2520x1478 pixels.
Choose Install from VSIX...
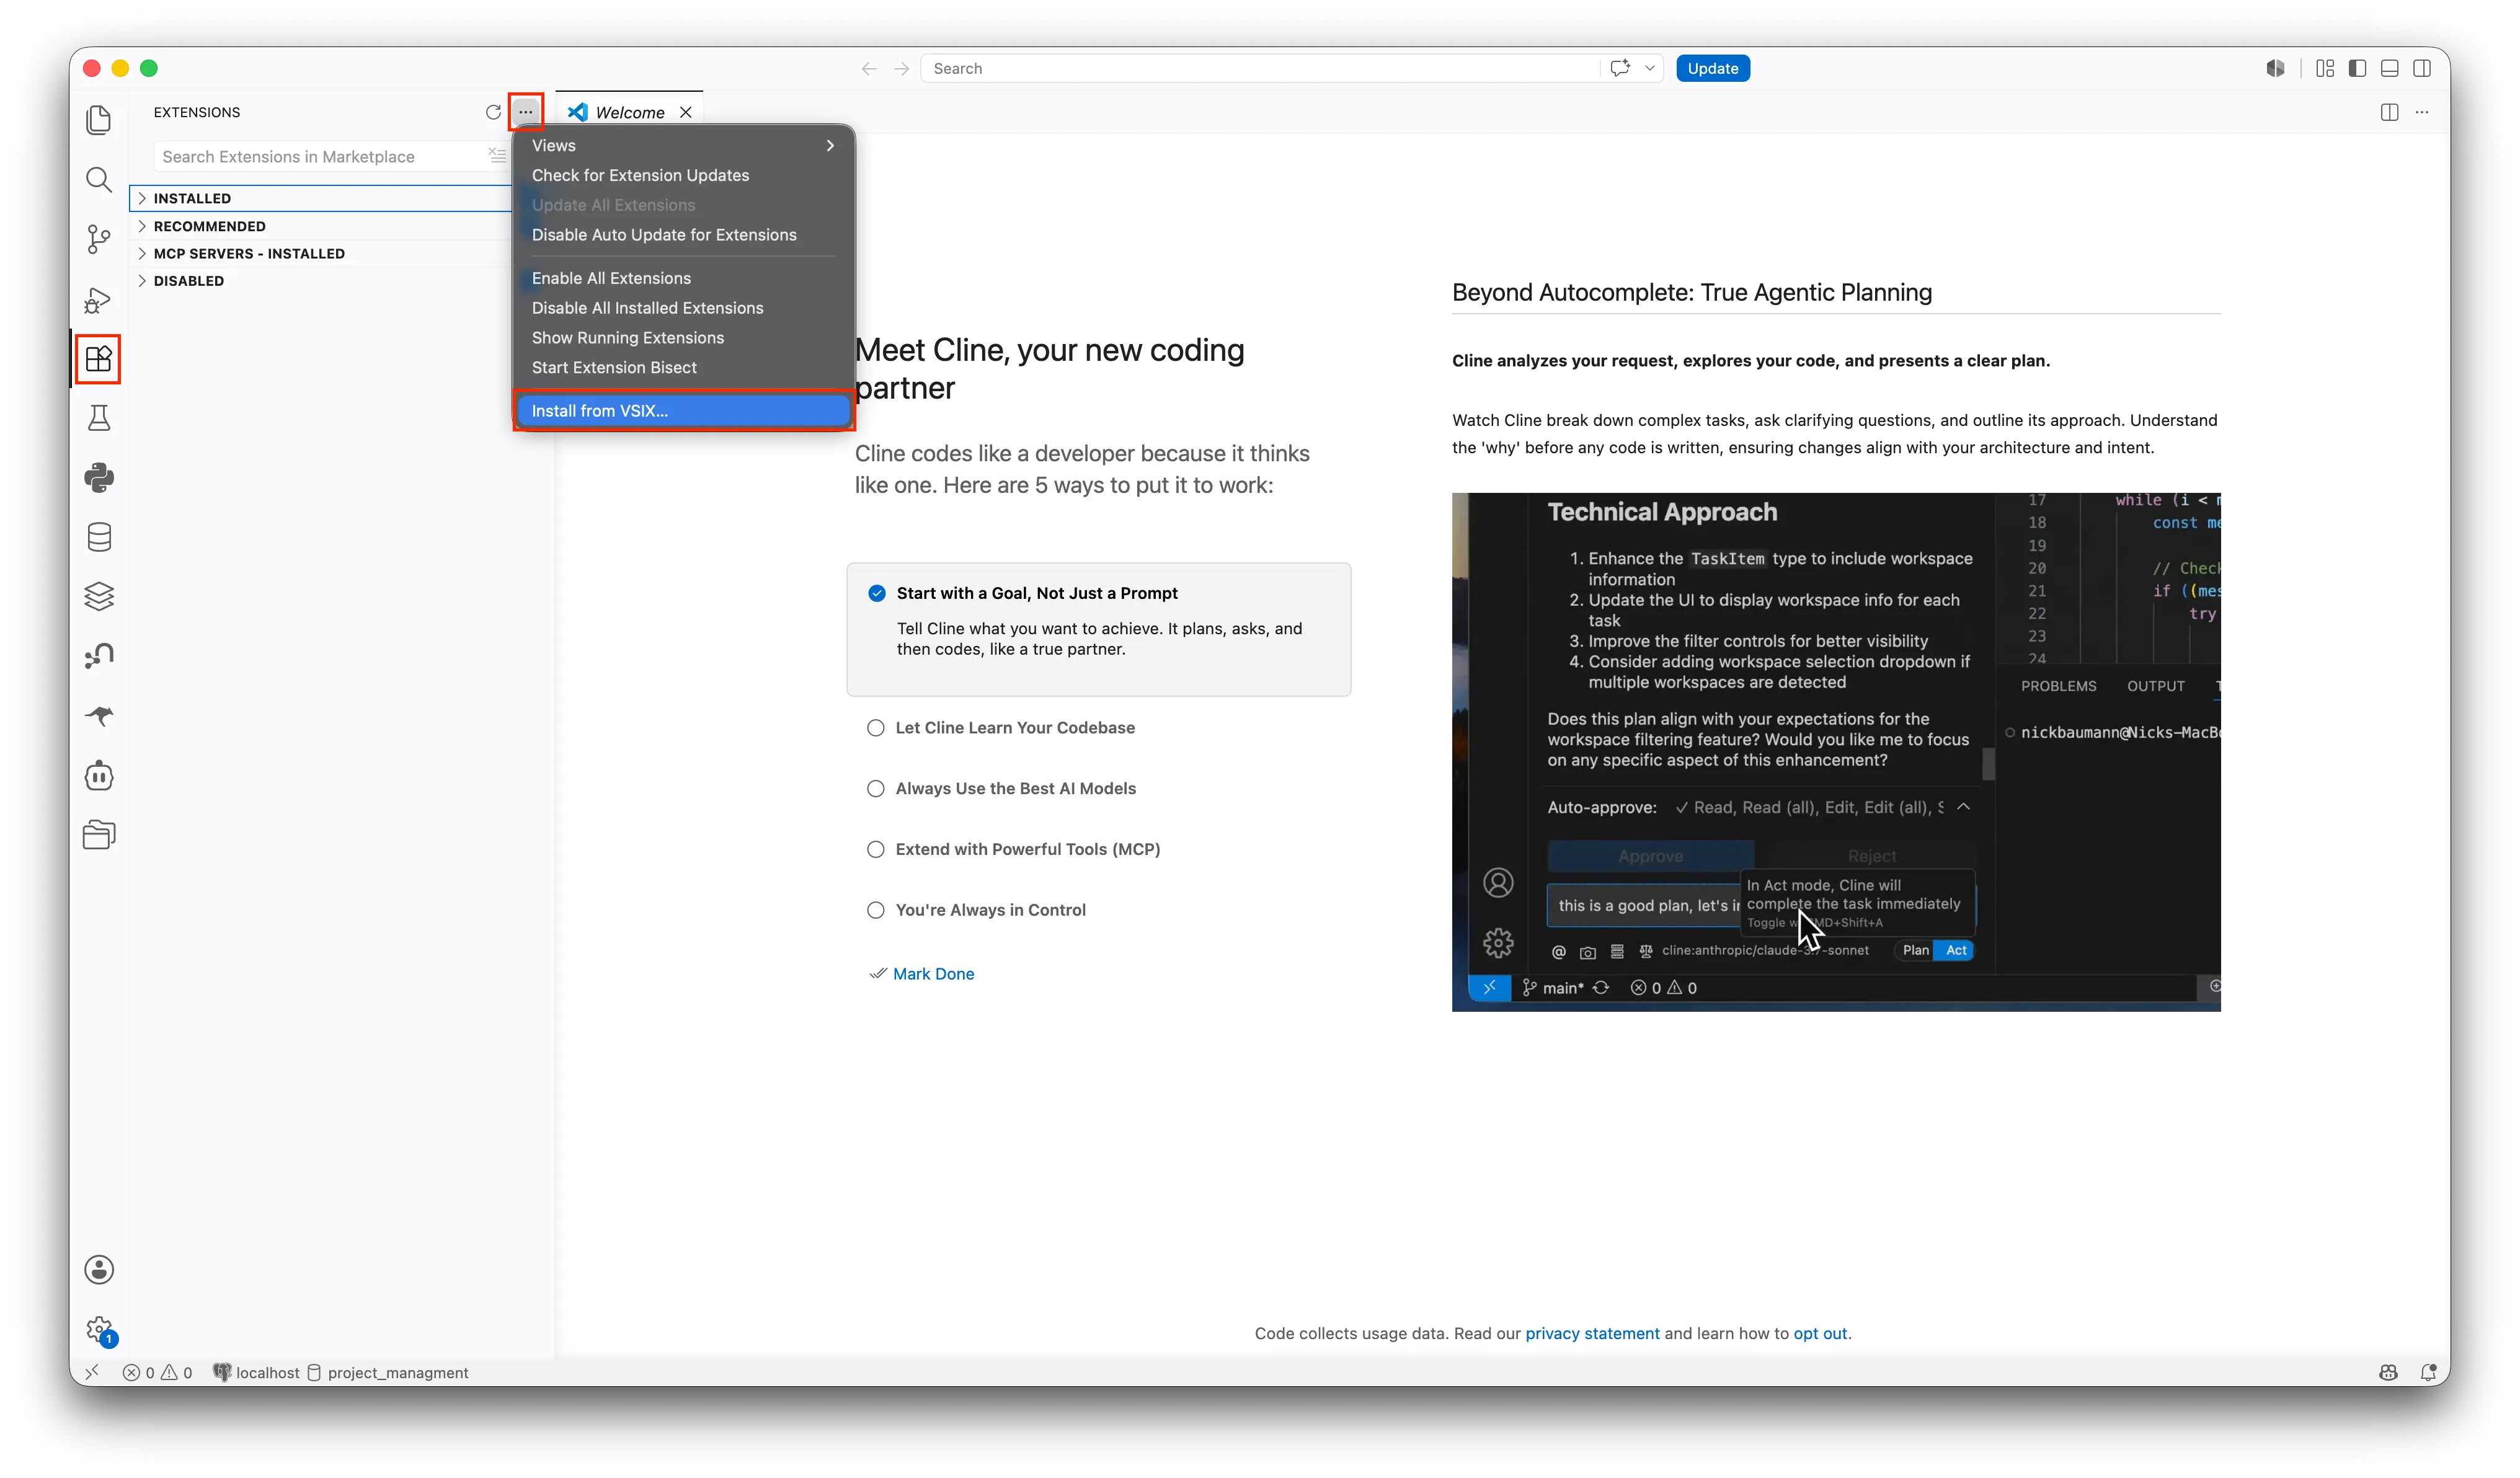coord(683,411)
